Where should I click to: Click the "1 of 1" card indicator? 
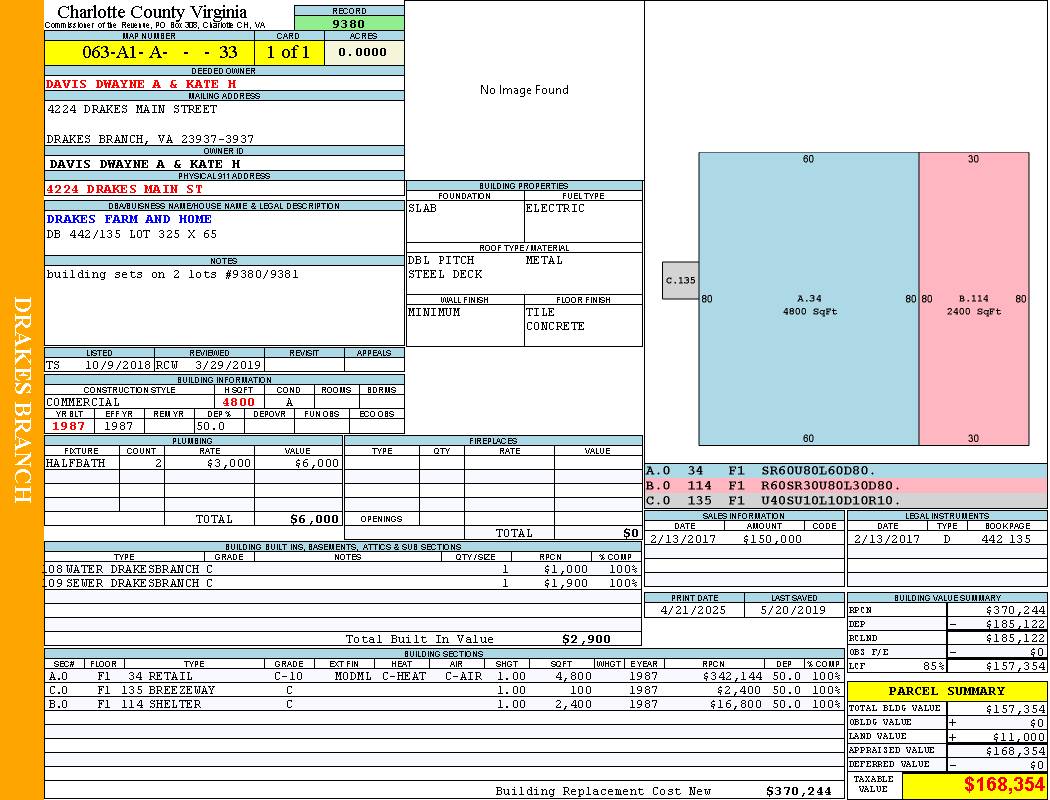point(288,53)
